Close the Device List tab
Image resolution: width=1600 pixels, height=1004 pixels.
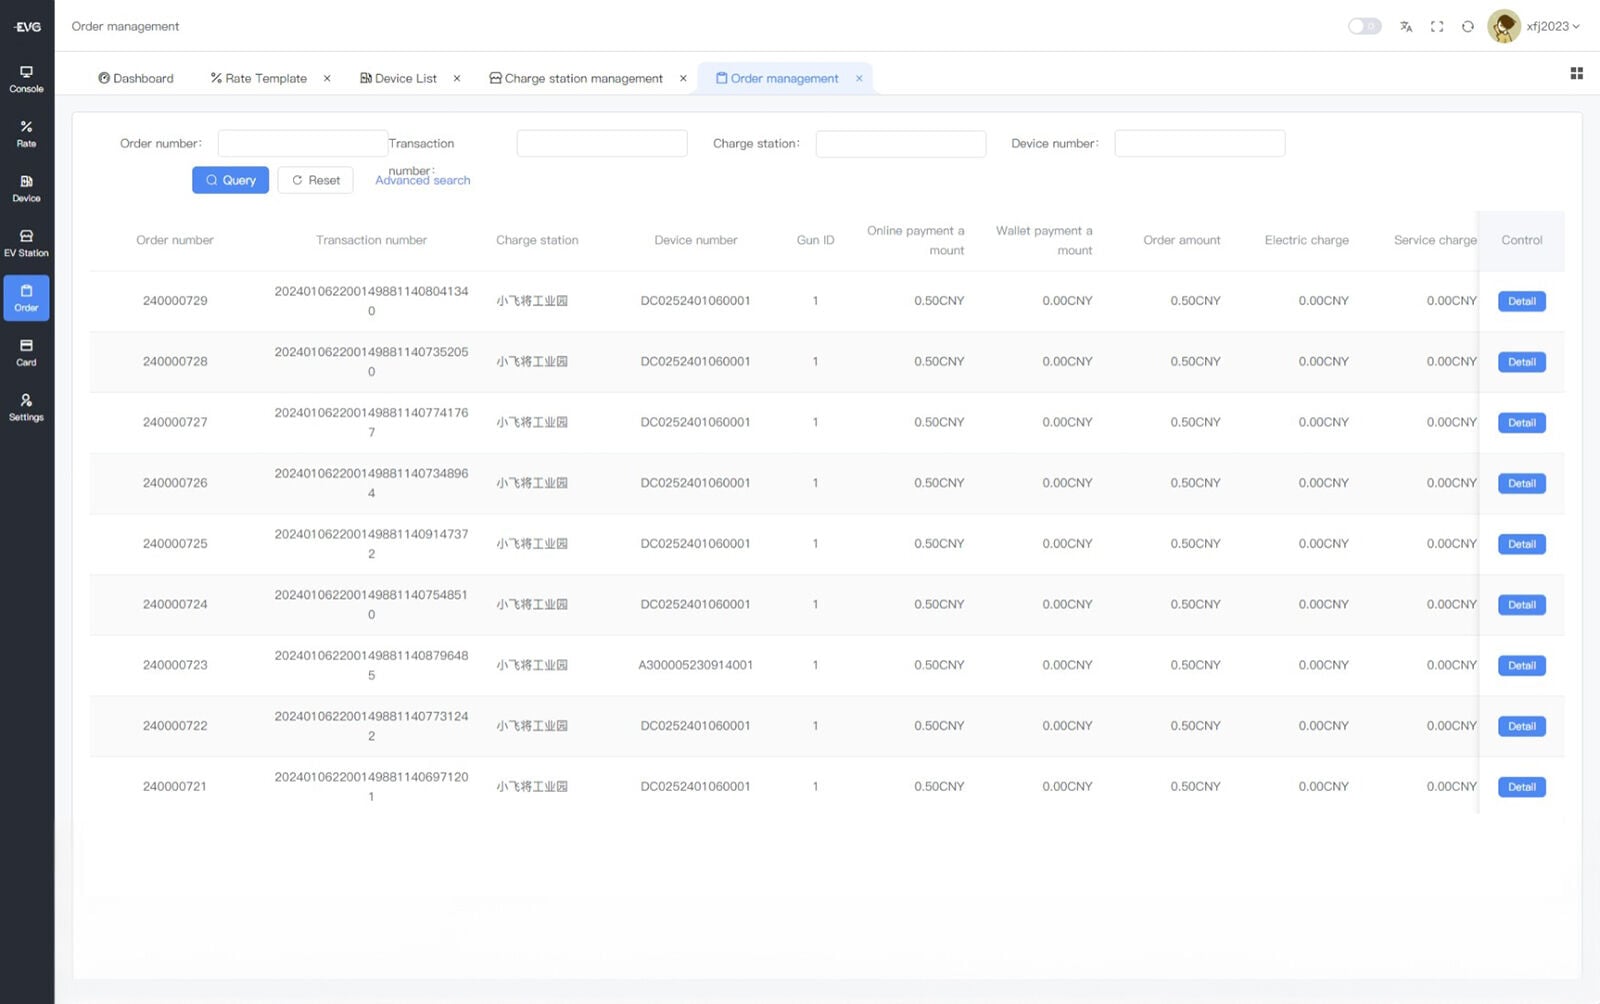tap(457, 78)
